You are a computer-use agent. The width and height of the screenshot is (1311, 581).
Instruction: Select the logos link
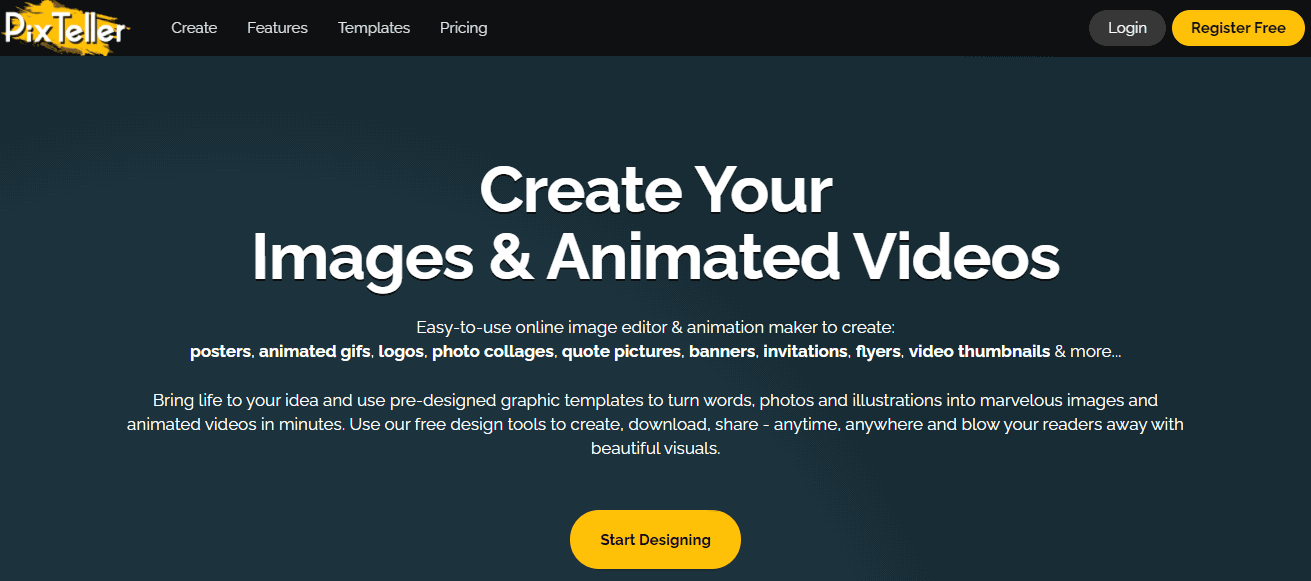tap(401, 352)
